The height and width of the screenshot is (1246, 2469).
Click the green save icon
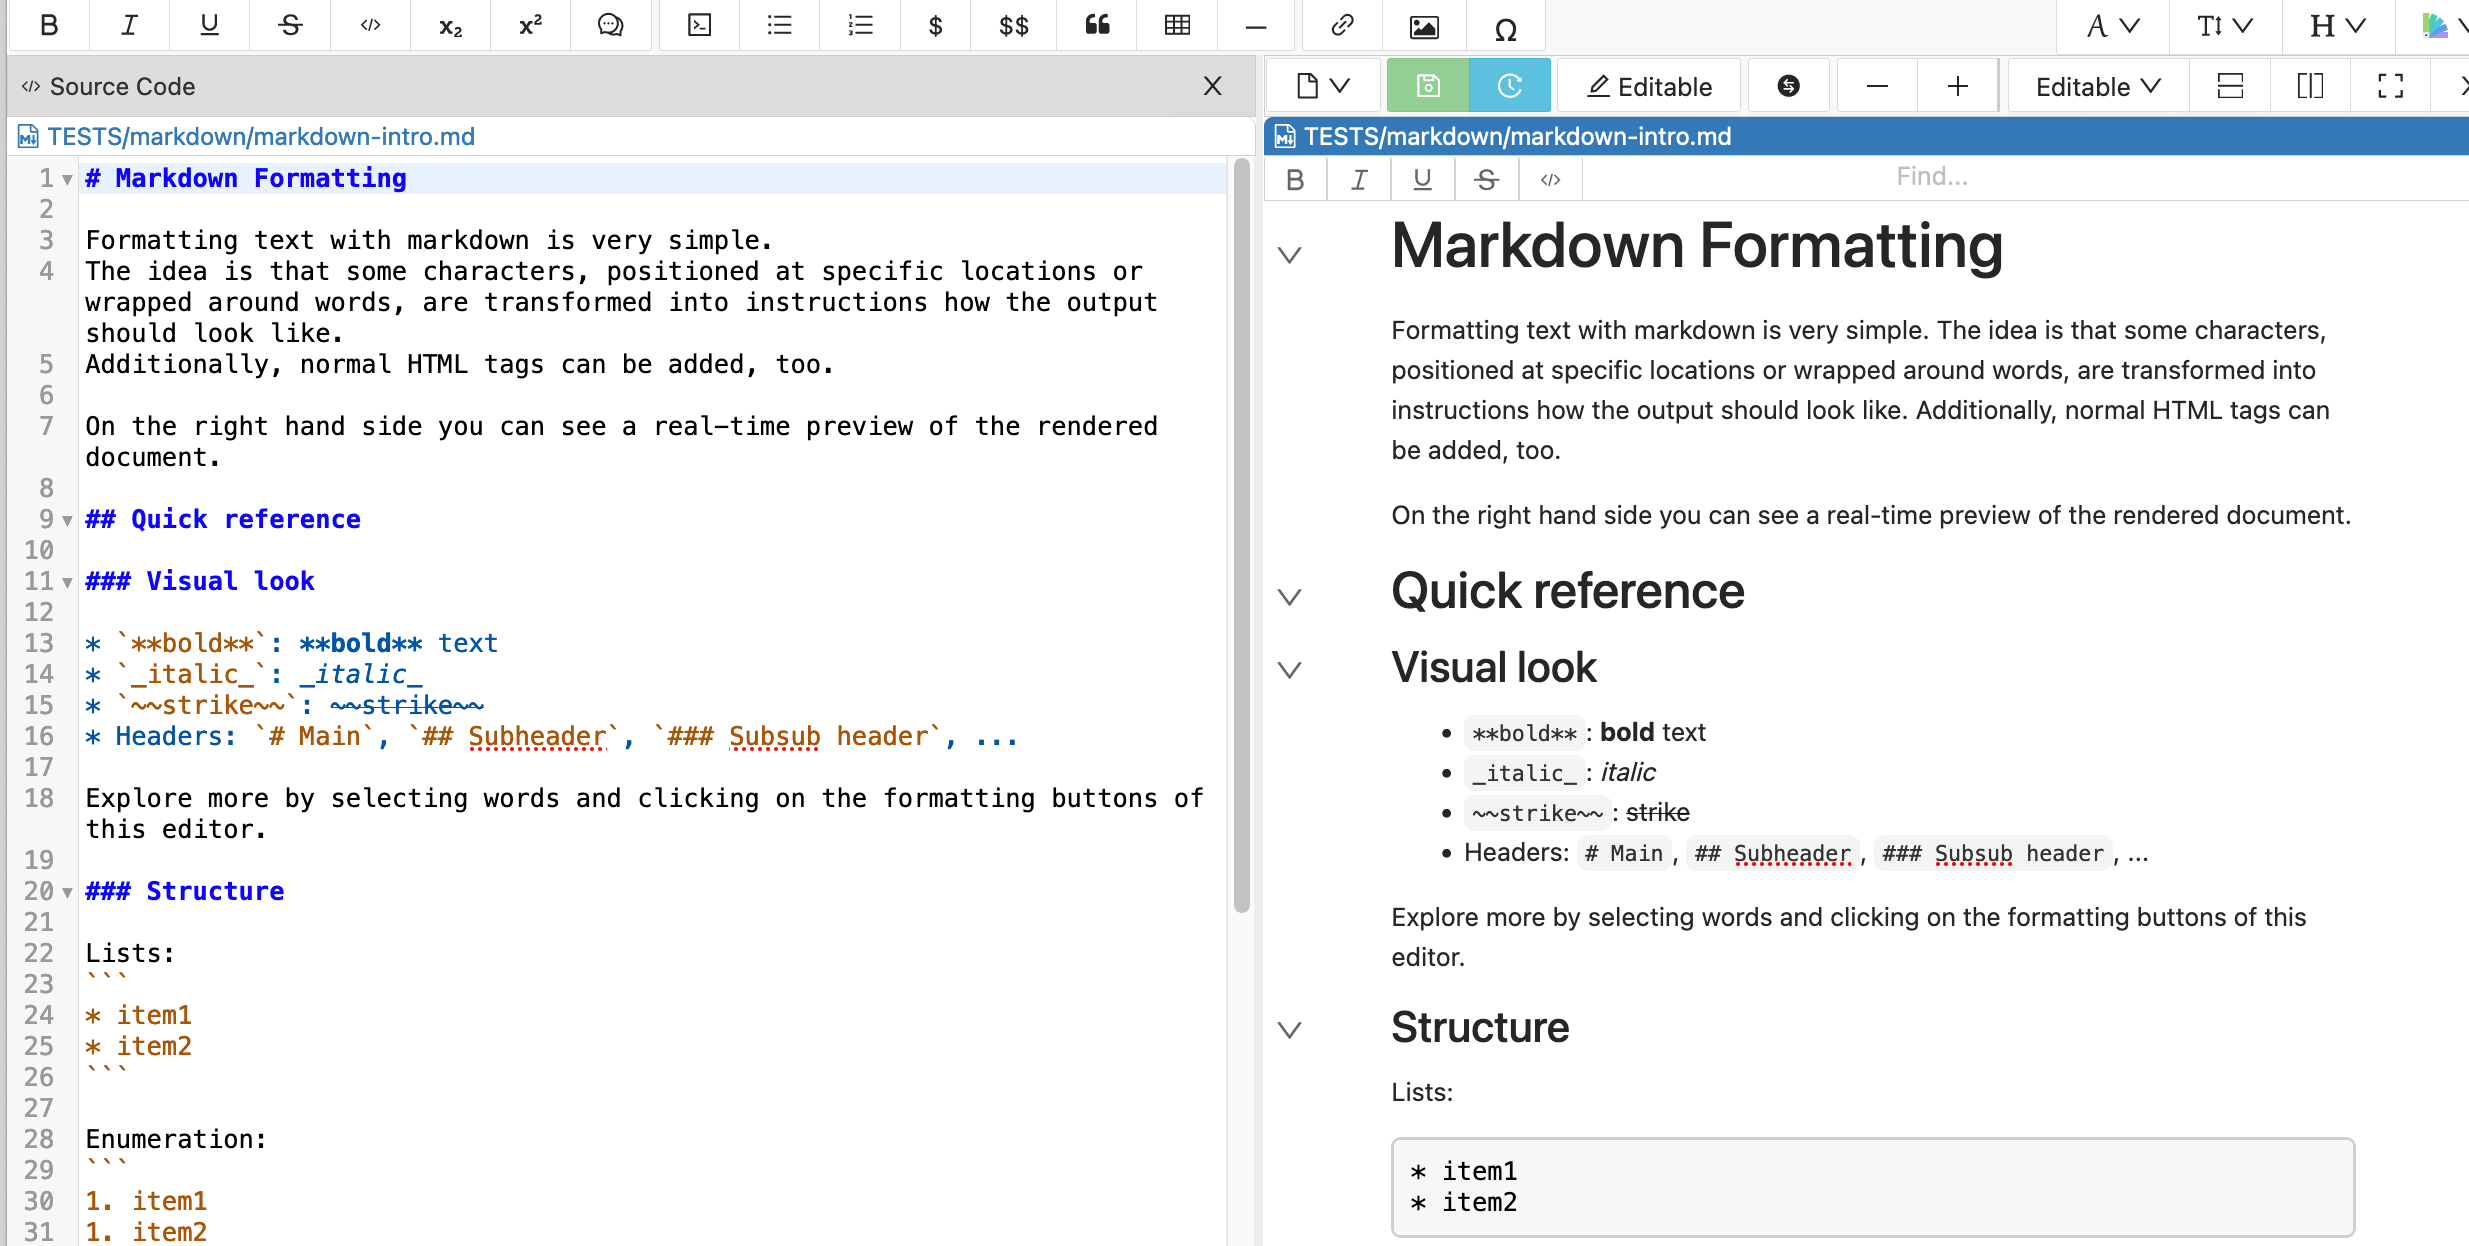pos(1428,86)
